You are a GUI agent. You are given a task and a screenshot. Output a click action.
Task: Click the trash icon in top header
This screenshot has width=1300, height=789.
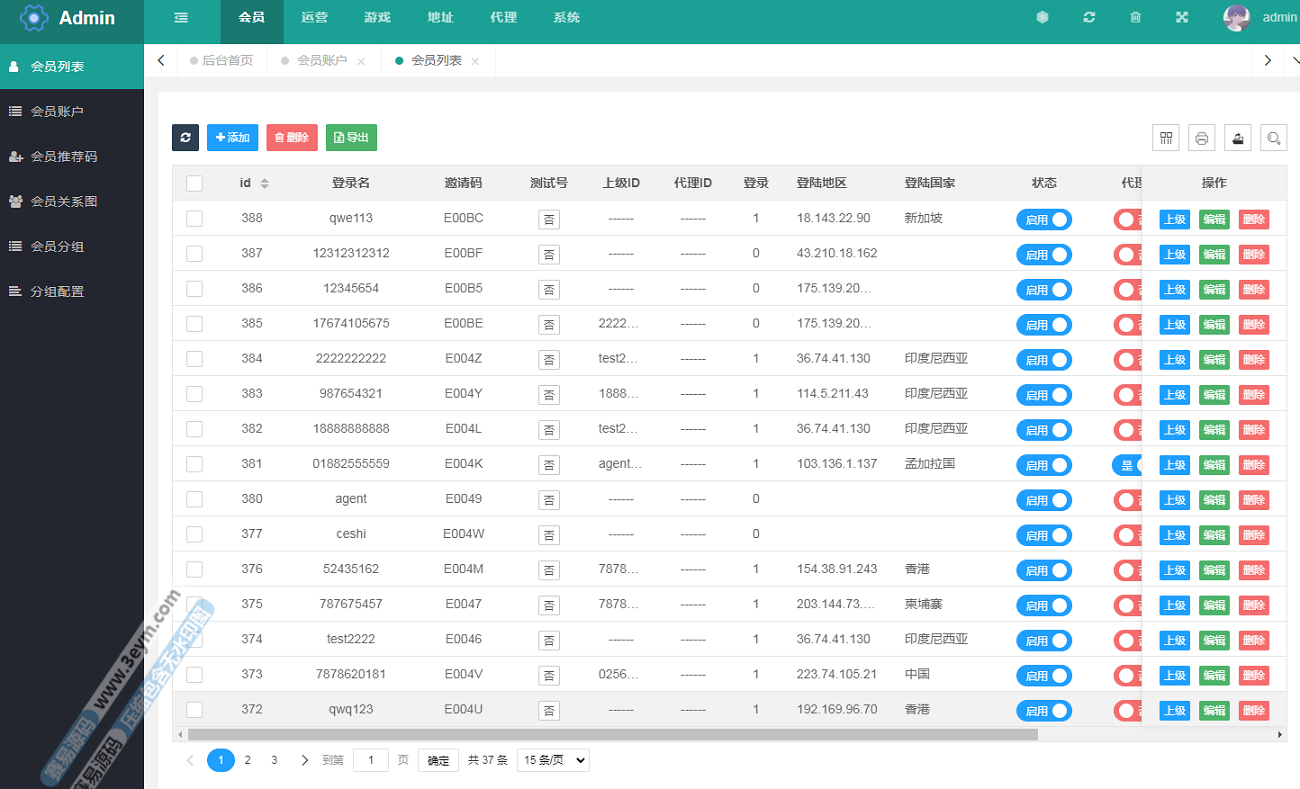1135,17
